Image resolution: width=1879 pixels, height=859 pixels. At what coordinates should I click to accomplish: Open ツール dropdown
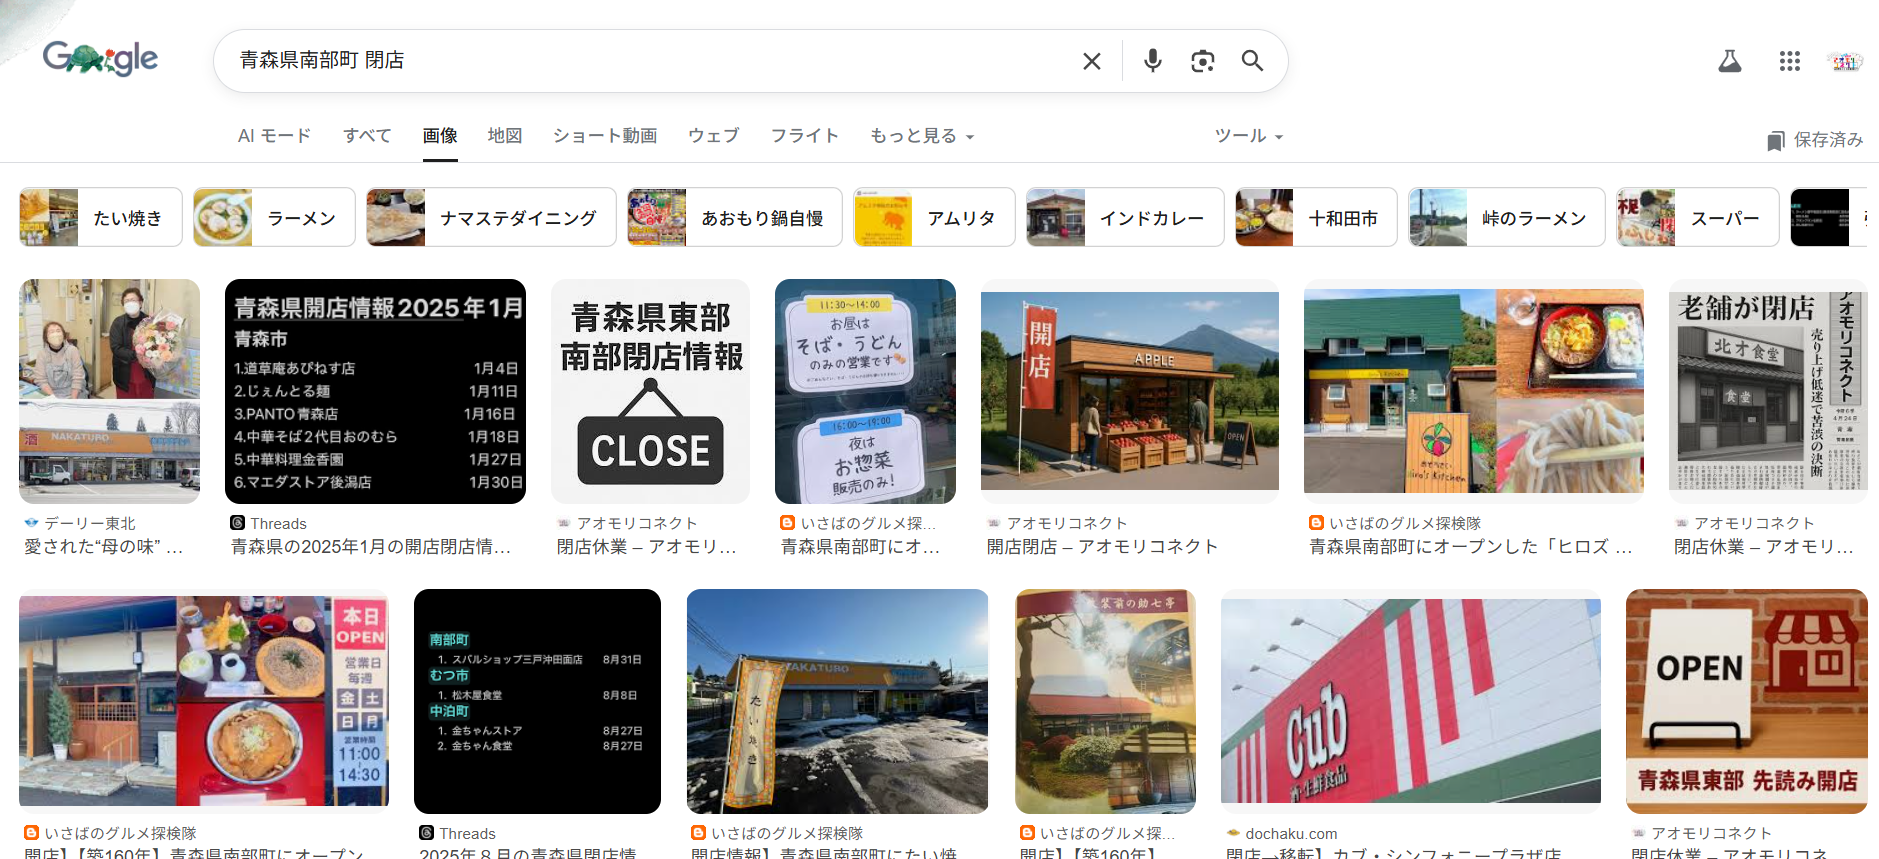1249,135
